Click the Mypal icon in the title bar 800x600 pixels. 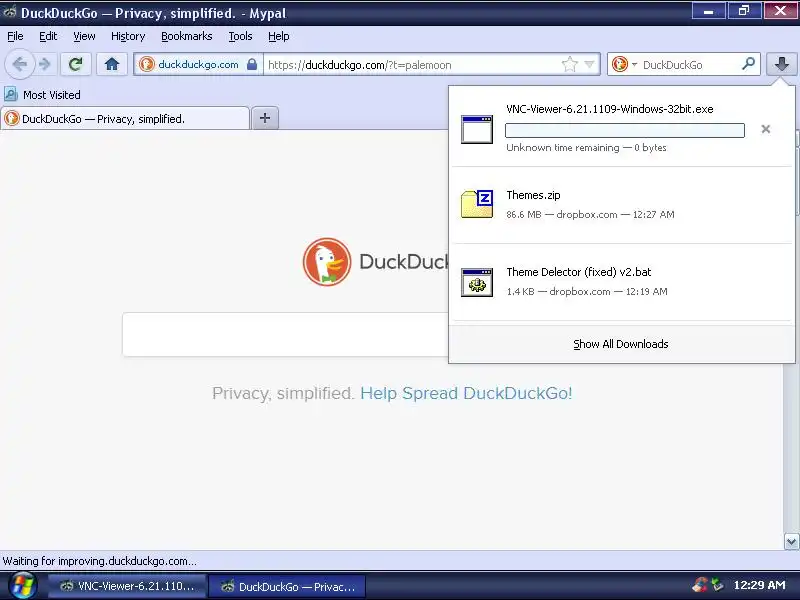[x=9, y=12]
